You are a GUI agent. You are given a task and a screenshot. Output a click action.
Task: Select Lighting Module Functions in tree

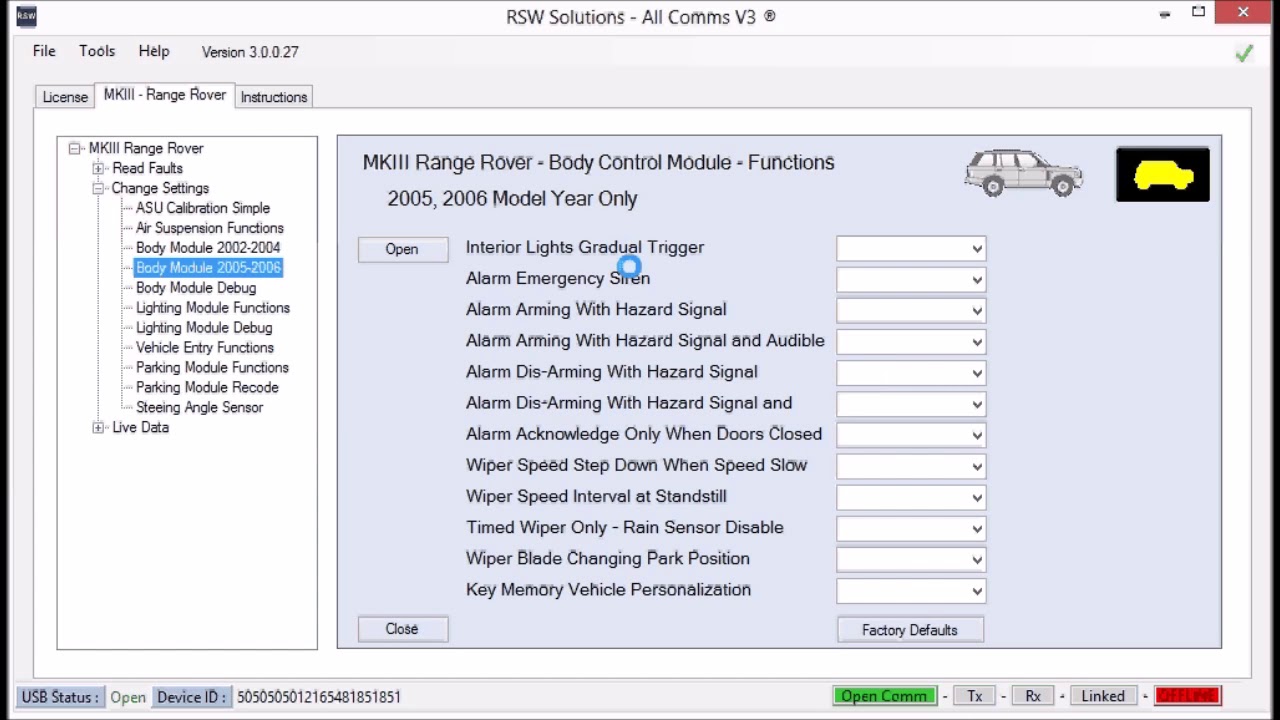click(x=213, y=308)
